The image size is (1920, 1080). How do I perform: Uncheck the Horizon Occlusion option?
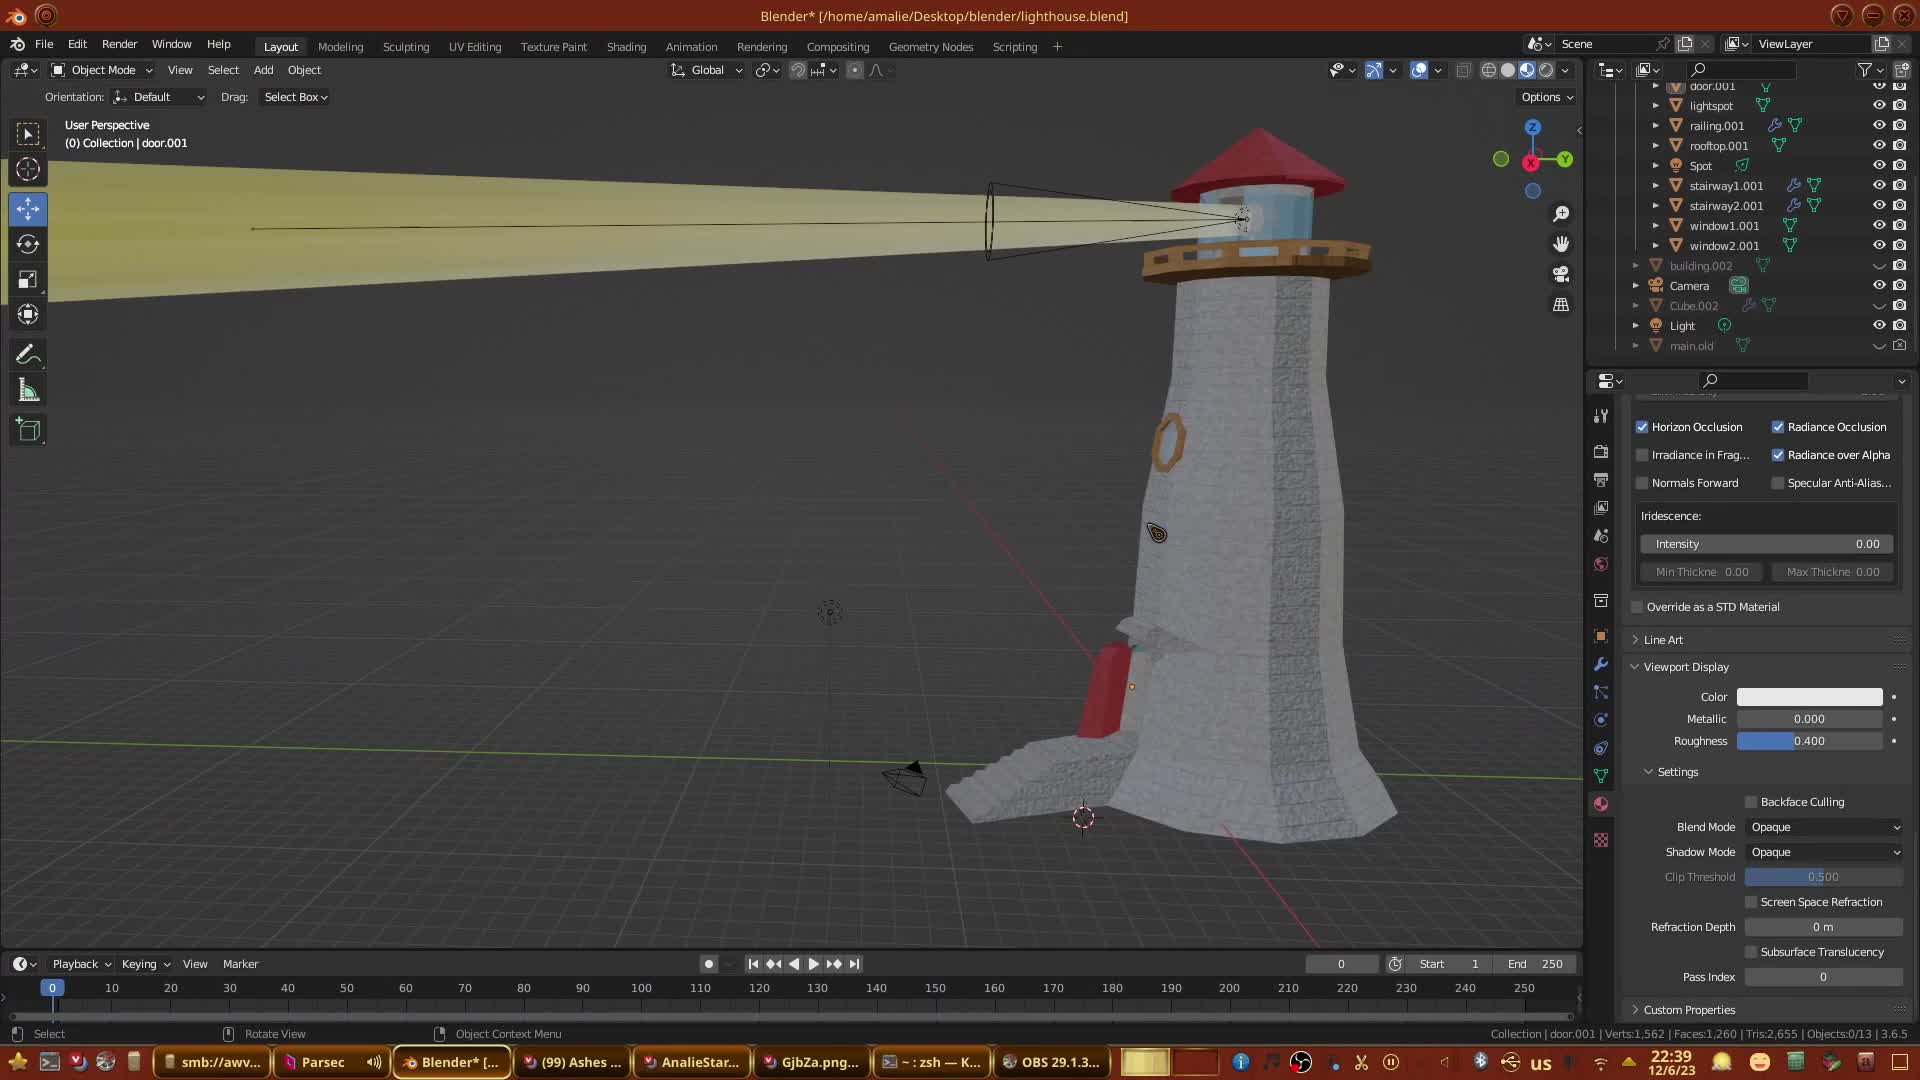1642,427
